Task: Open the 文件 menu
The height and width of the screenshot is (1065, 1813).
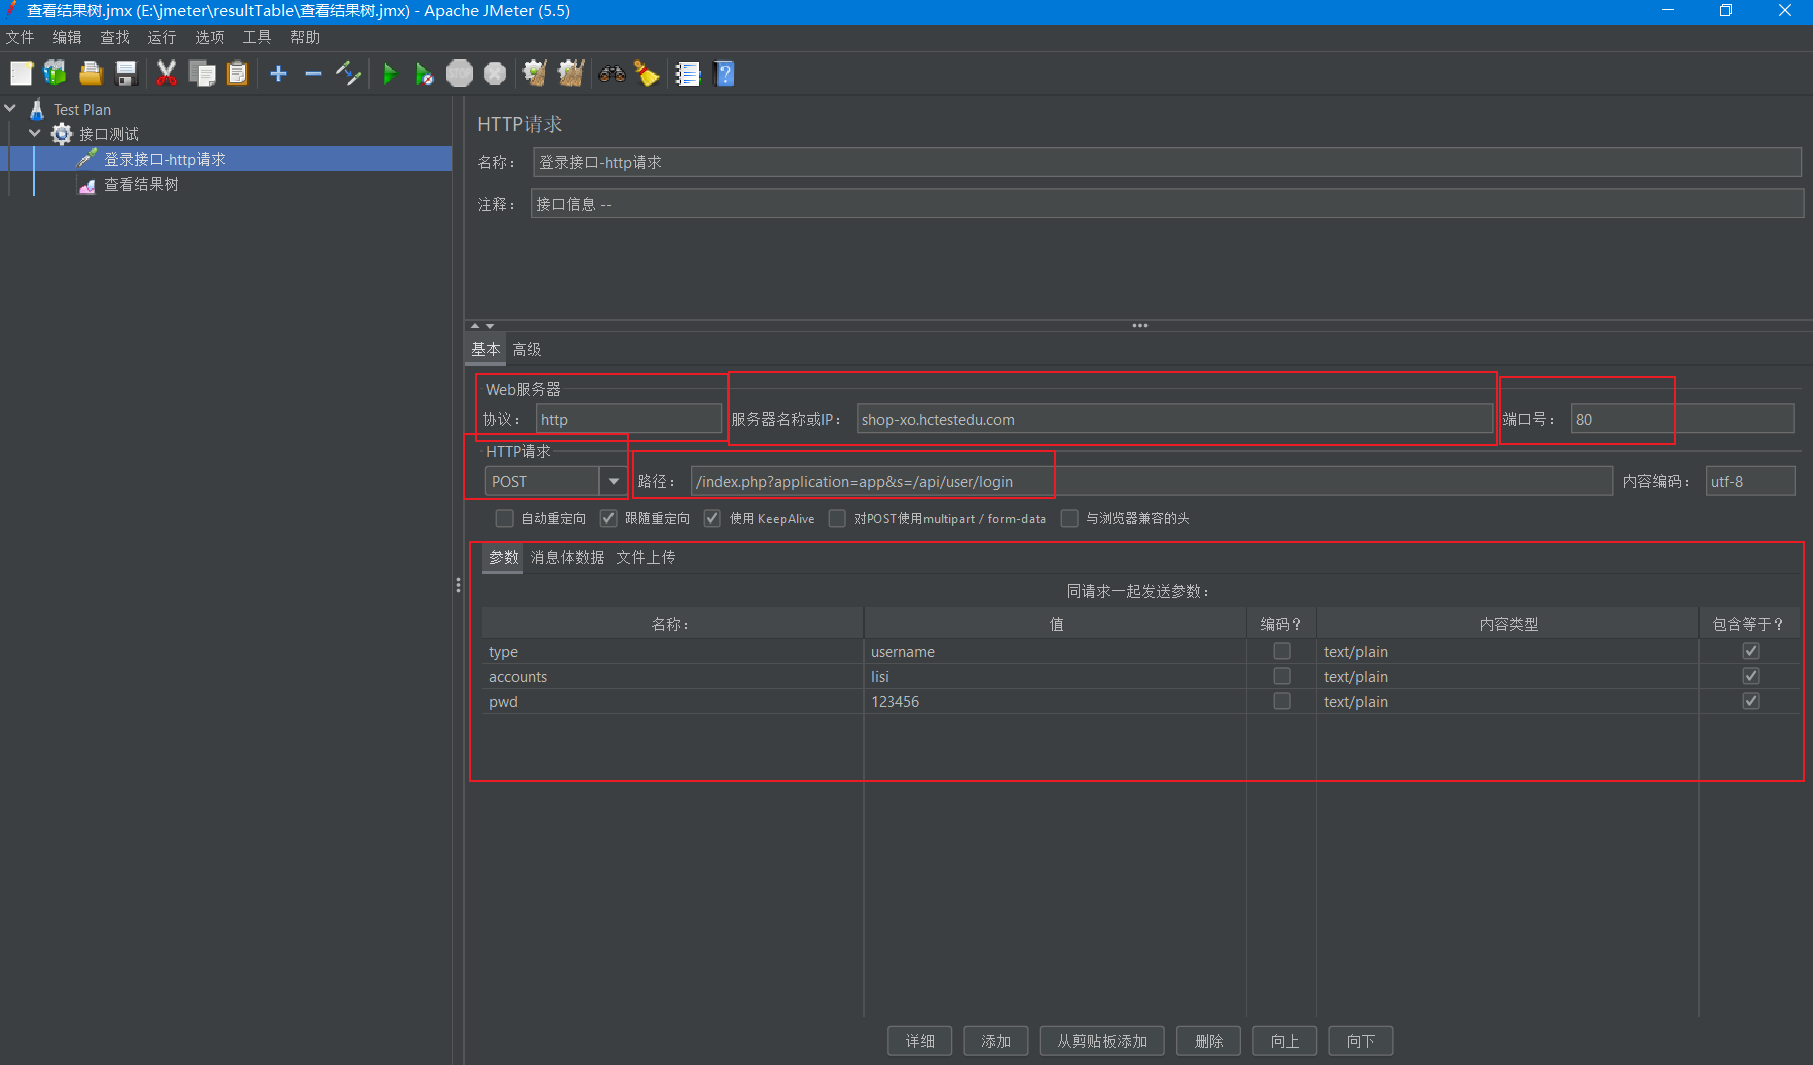Action: [x=20, y=37]
